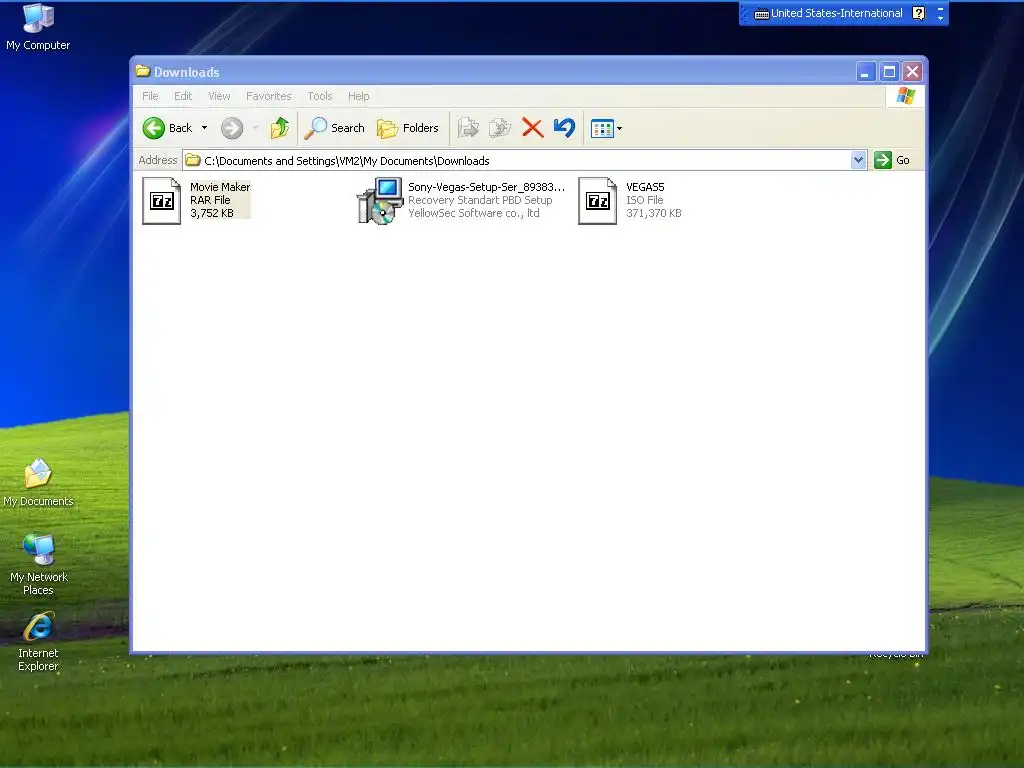Open the File menu
Image resolution: width=1024 pixels, height=768 pixels.
pyautogui.click(x=150, y=96)
